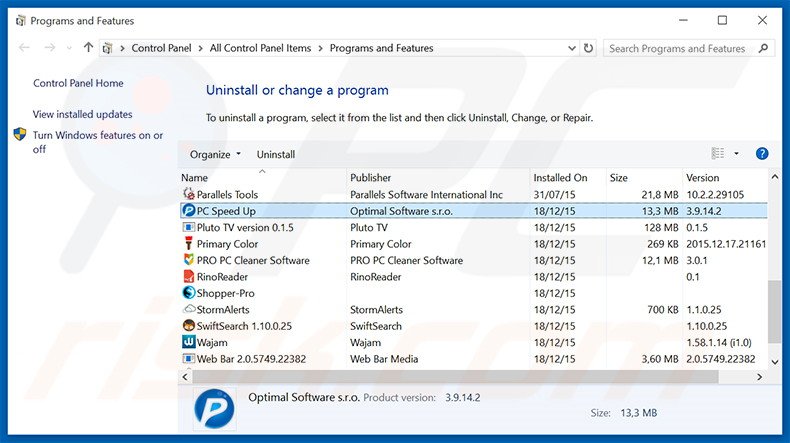Go back with the back arrow

[24, 47]
